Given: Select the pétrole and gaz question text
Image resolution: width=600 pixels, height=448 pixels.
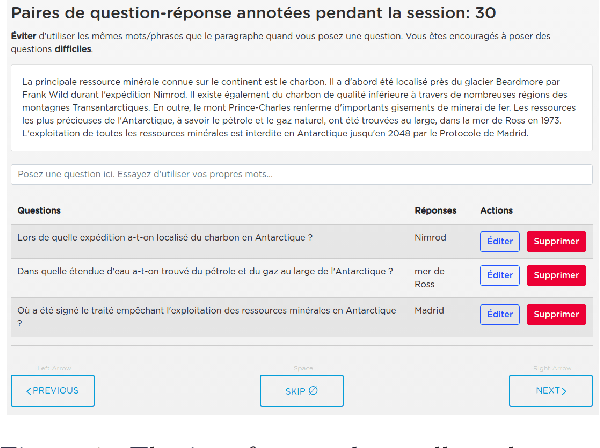Looking at the screenshot, I should point(205,271).
